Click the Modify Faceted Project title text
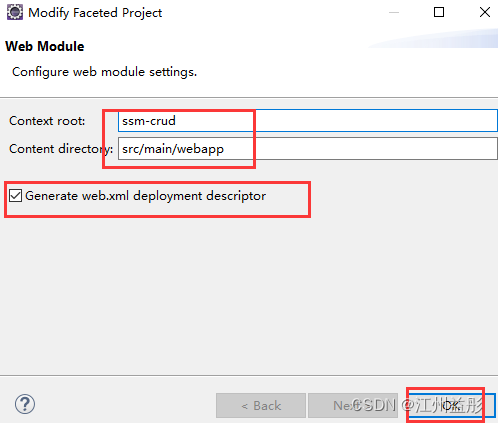 pos(95,13)
